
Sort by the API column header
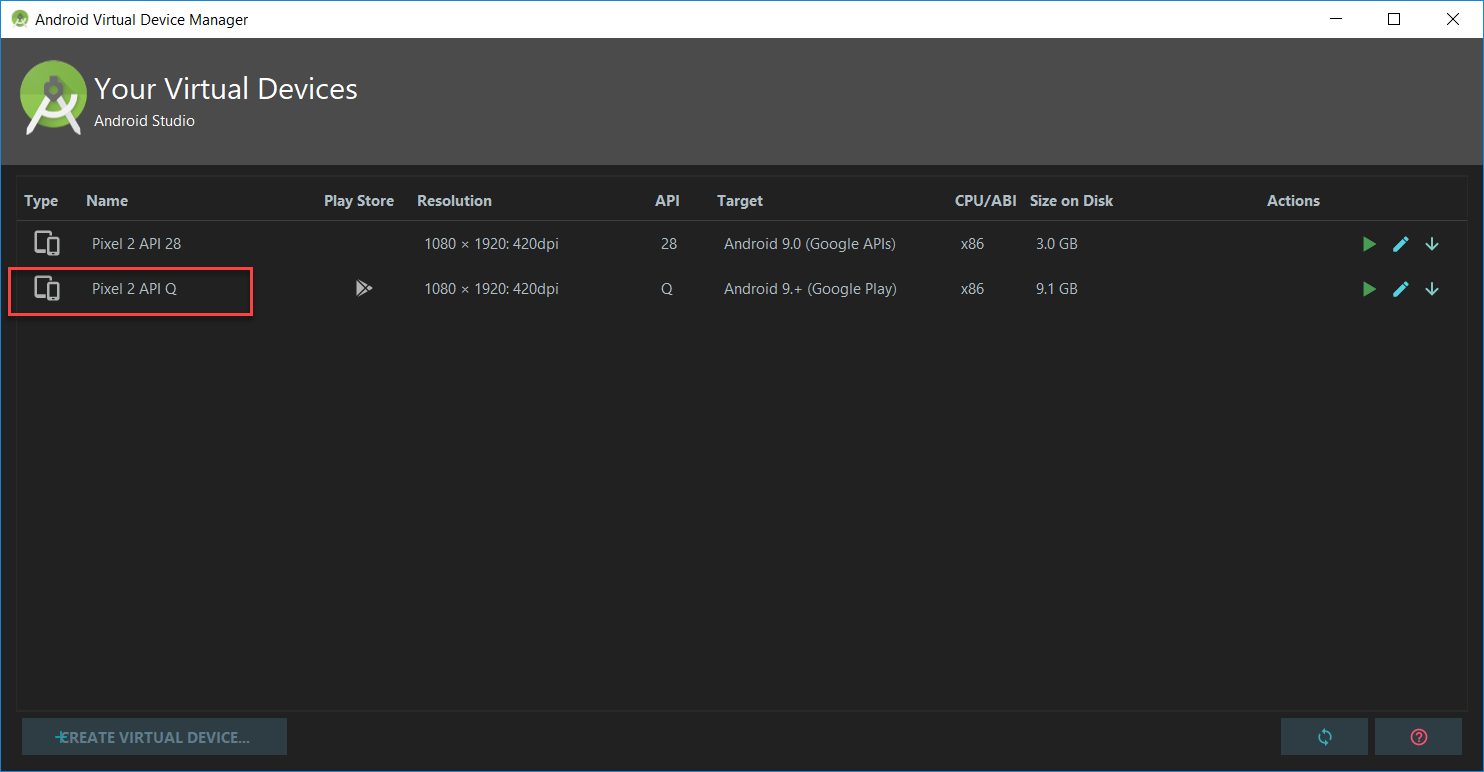tap(667, 200)
